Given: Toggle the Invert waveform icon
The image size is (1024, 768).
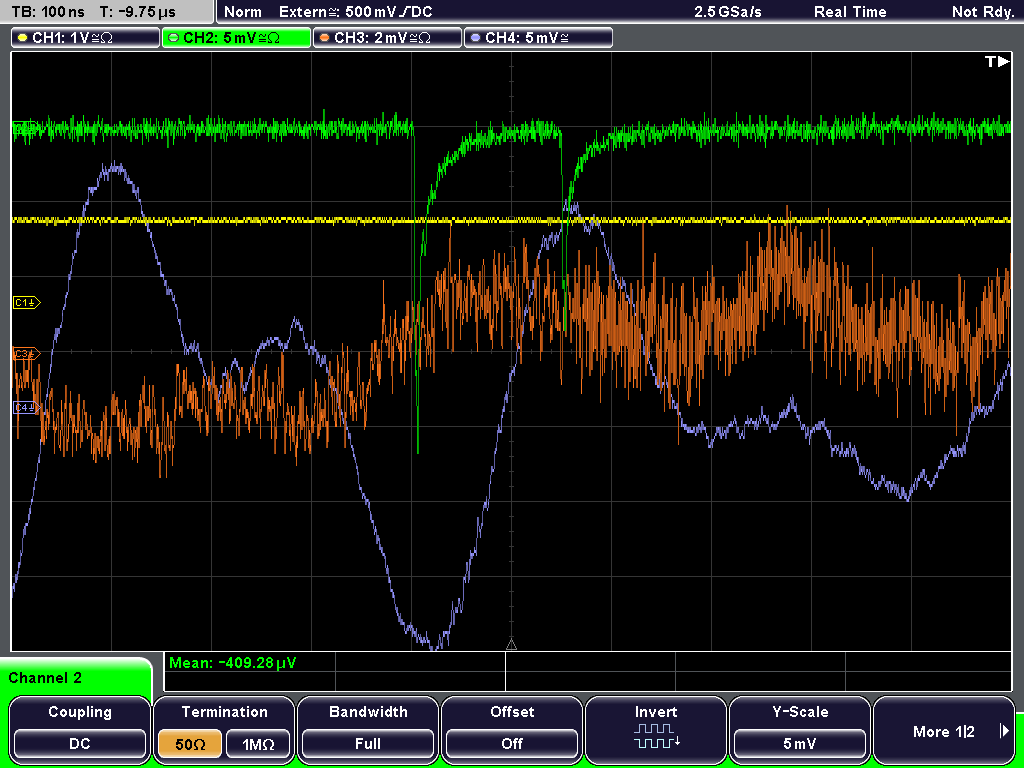Looking at the screenshot, I should coord(656,735).
